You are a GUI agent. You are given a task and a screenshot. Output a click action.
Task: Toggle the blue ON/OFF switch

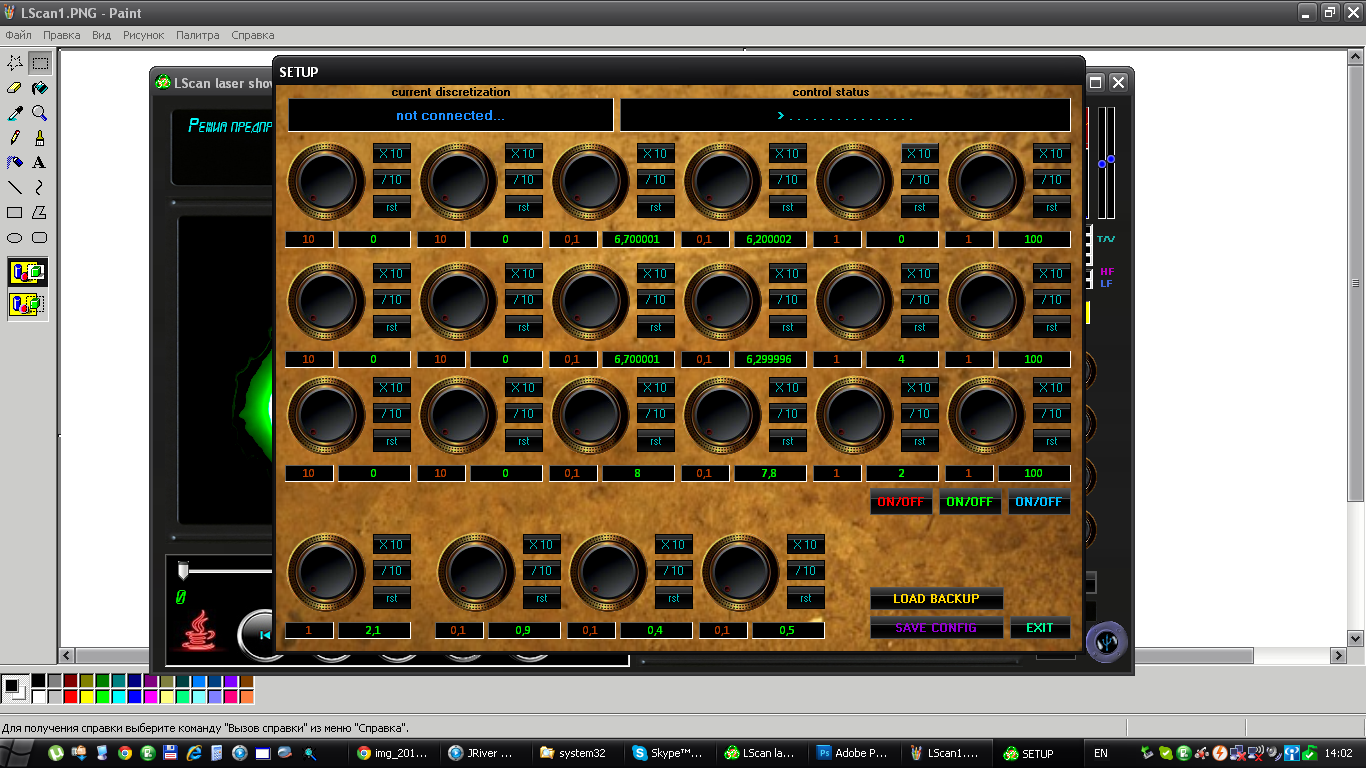(x=1039, y=502)
